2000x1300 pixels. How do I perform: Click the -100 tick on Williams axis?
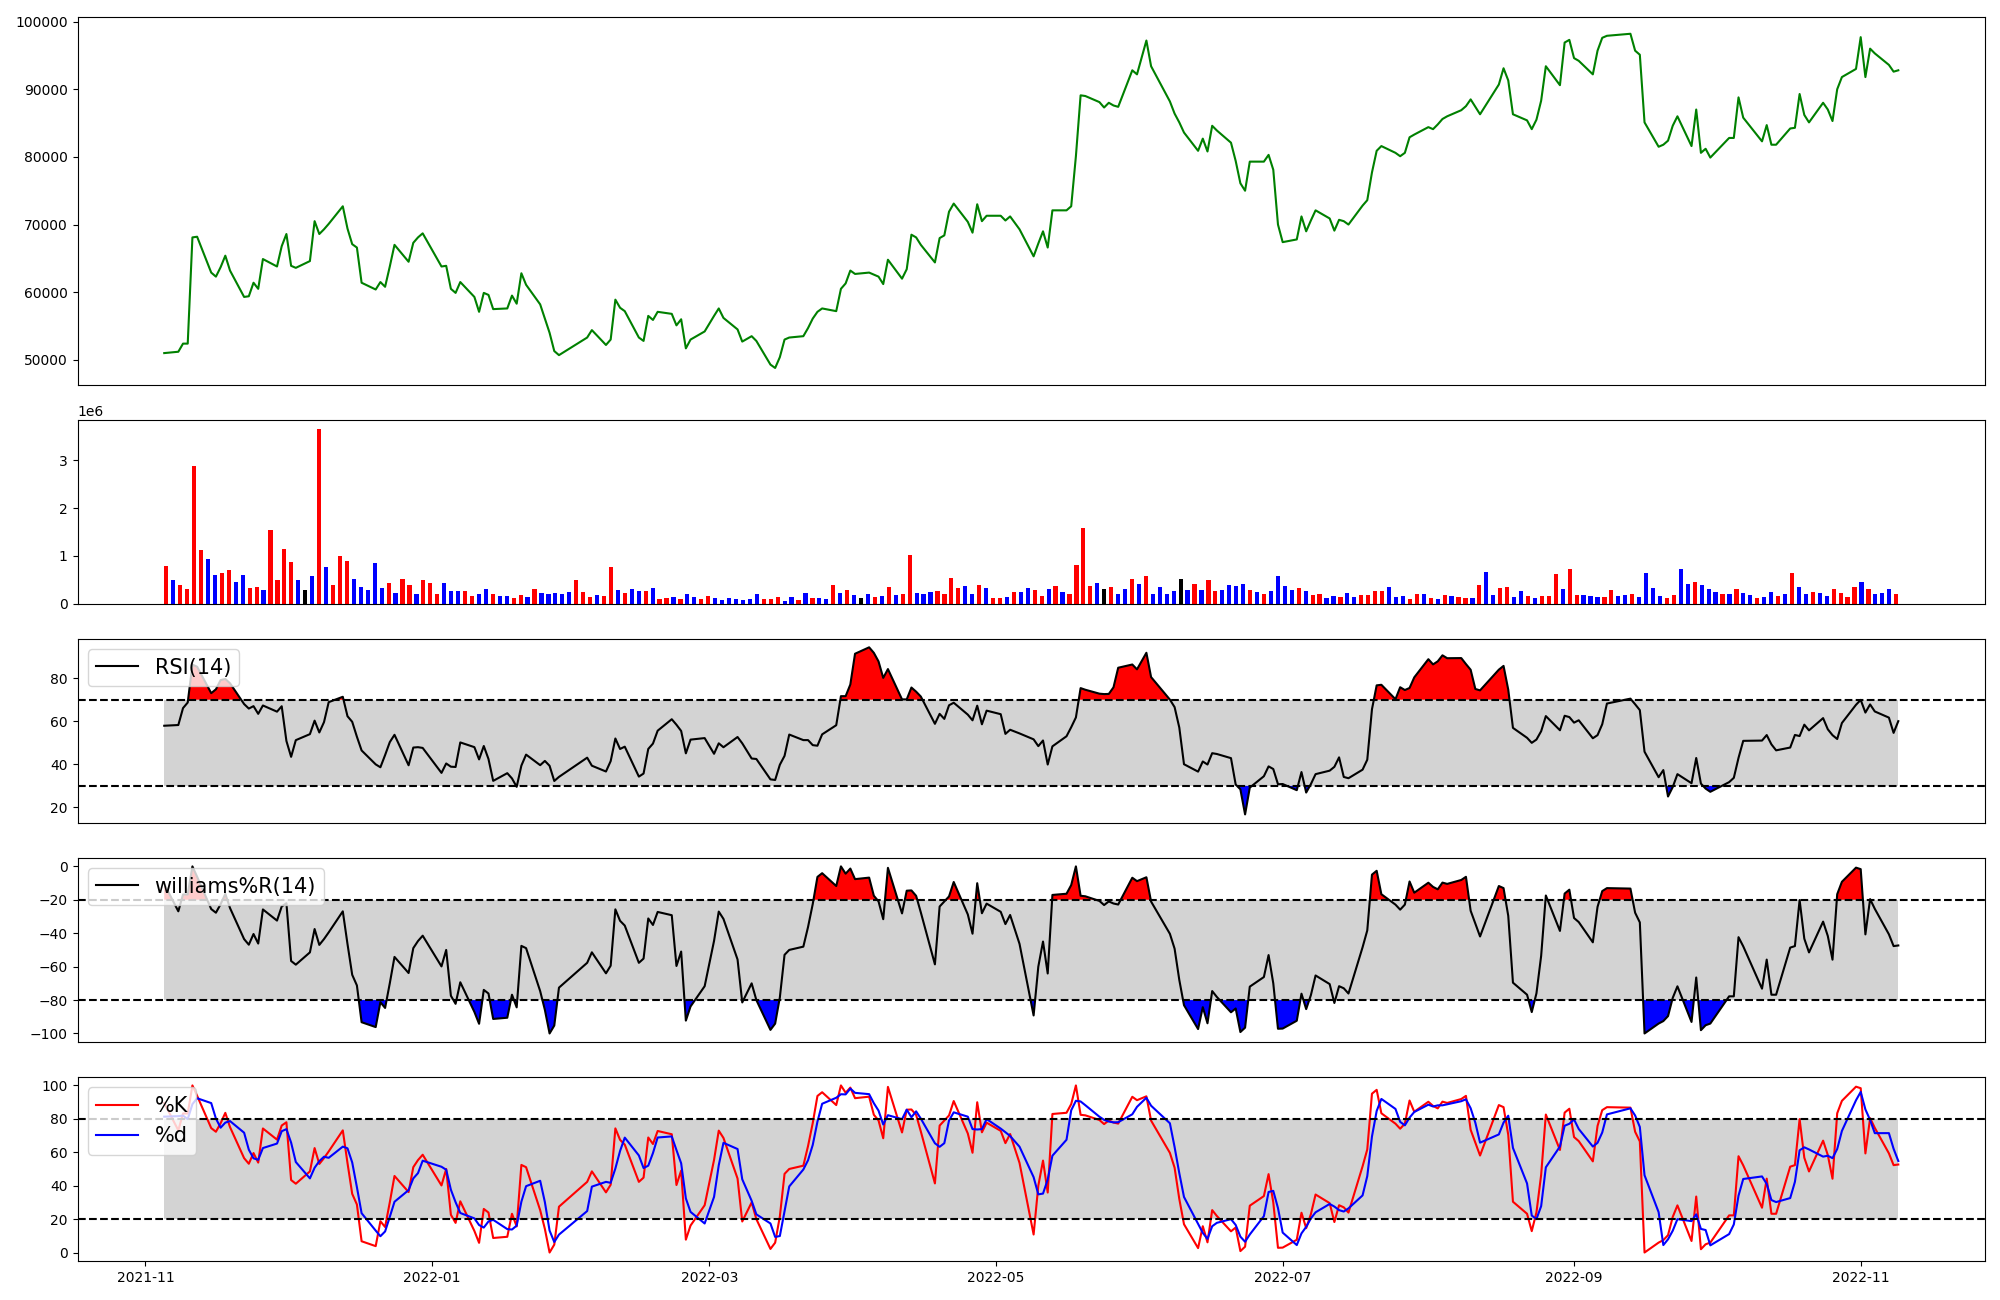[x=48, y=1034]
